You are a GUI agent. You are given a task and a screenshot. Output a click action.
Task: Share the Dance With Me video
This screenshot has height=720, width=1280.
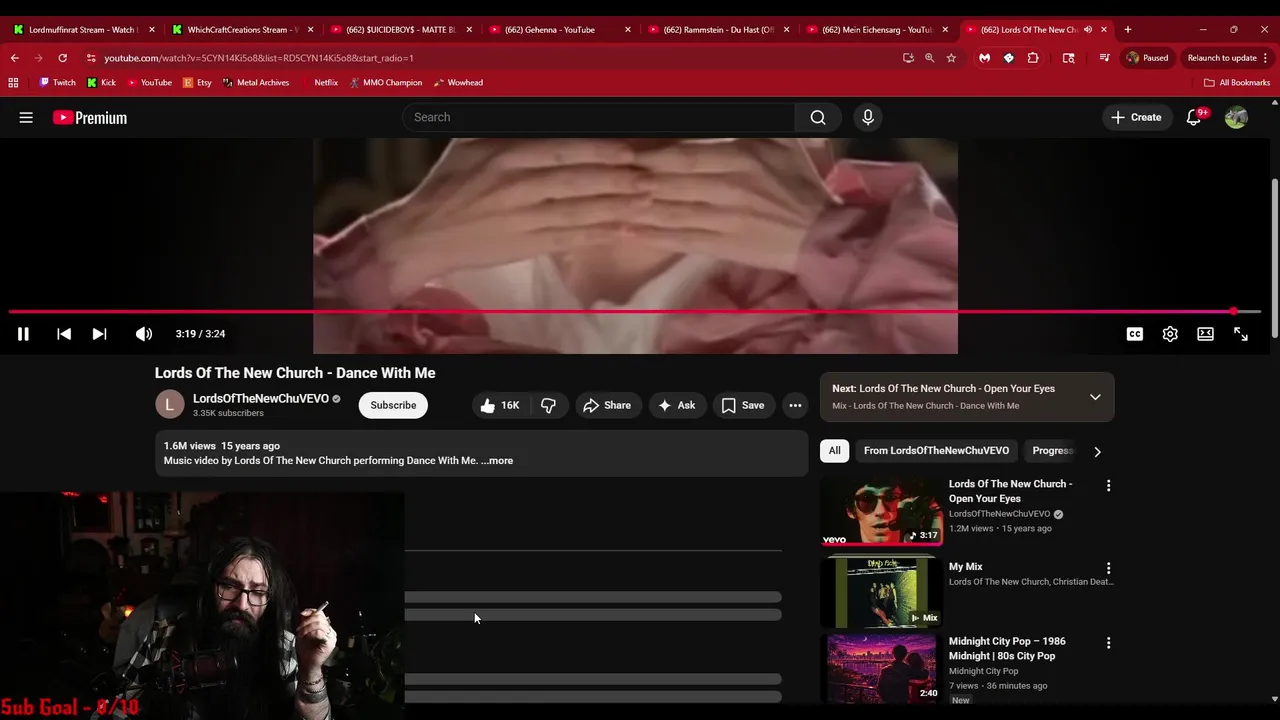click(x=606, y=405)
